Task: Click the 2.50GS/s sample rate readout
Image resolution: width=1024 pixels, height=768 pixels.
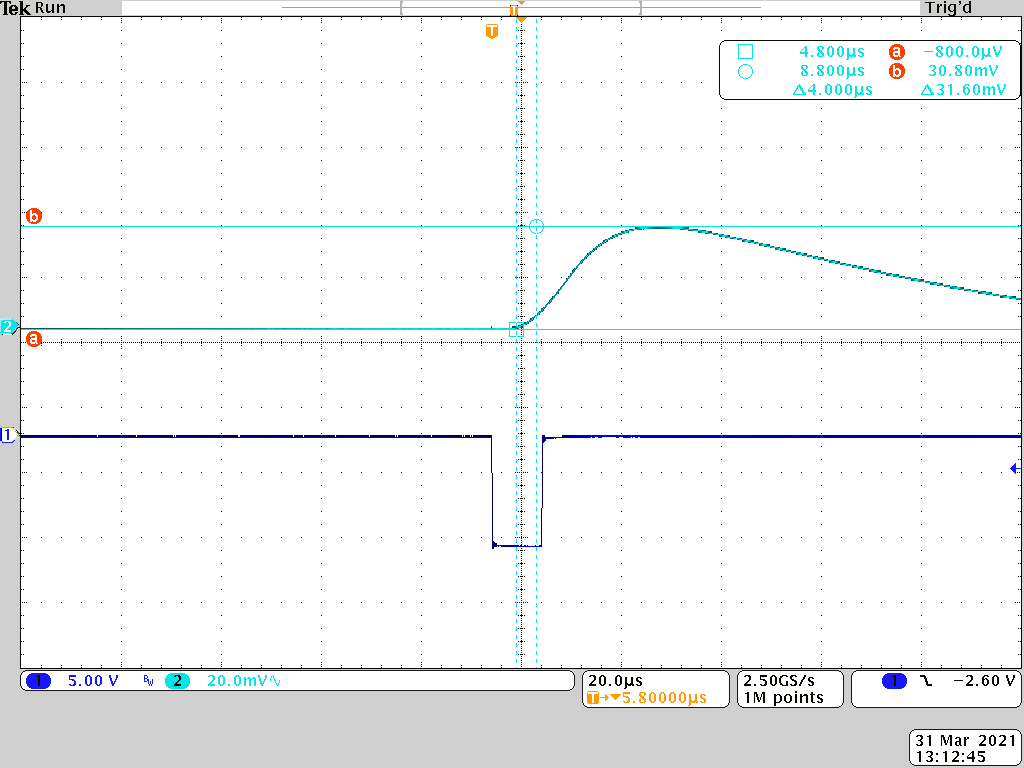Action: click(x=779, y=680)
